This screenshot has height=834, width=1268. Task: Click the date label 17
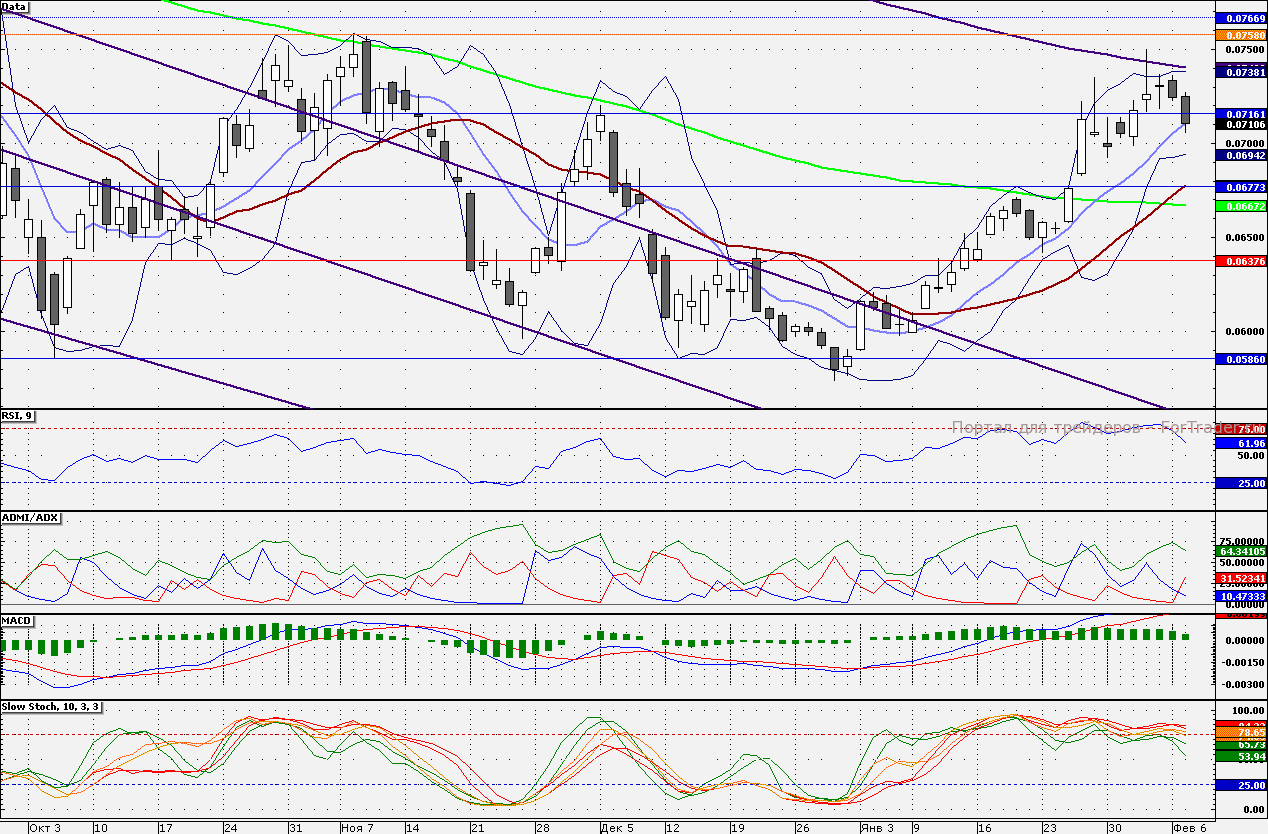pos(165,828)
